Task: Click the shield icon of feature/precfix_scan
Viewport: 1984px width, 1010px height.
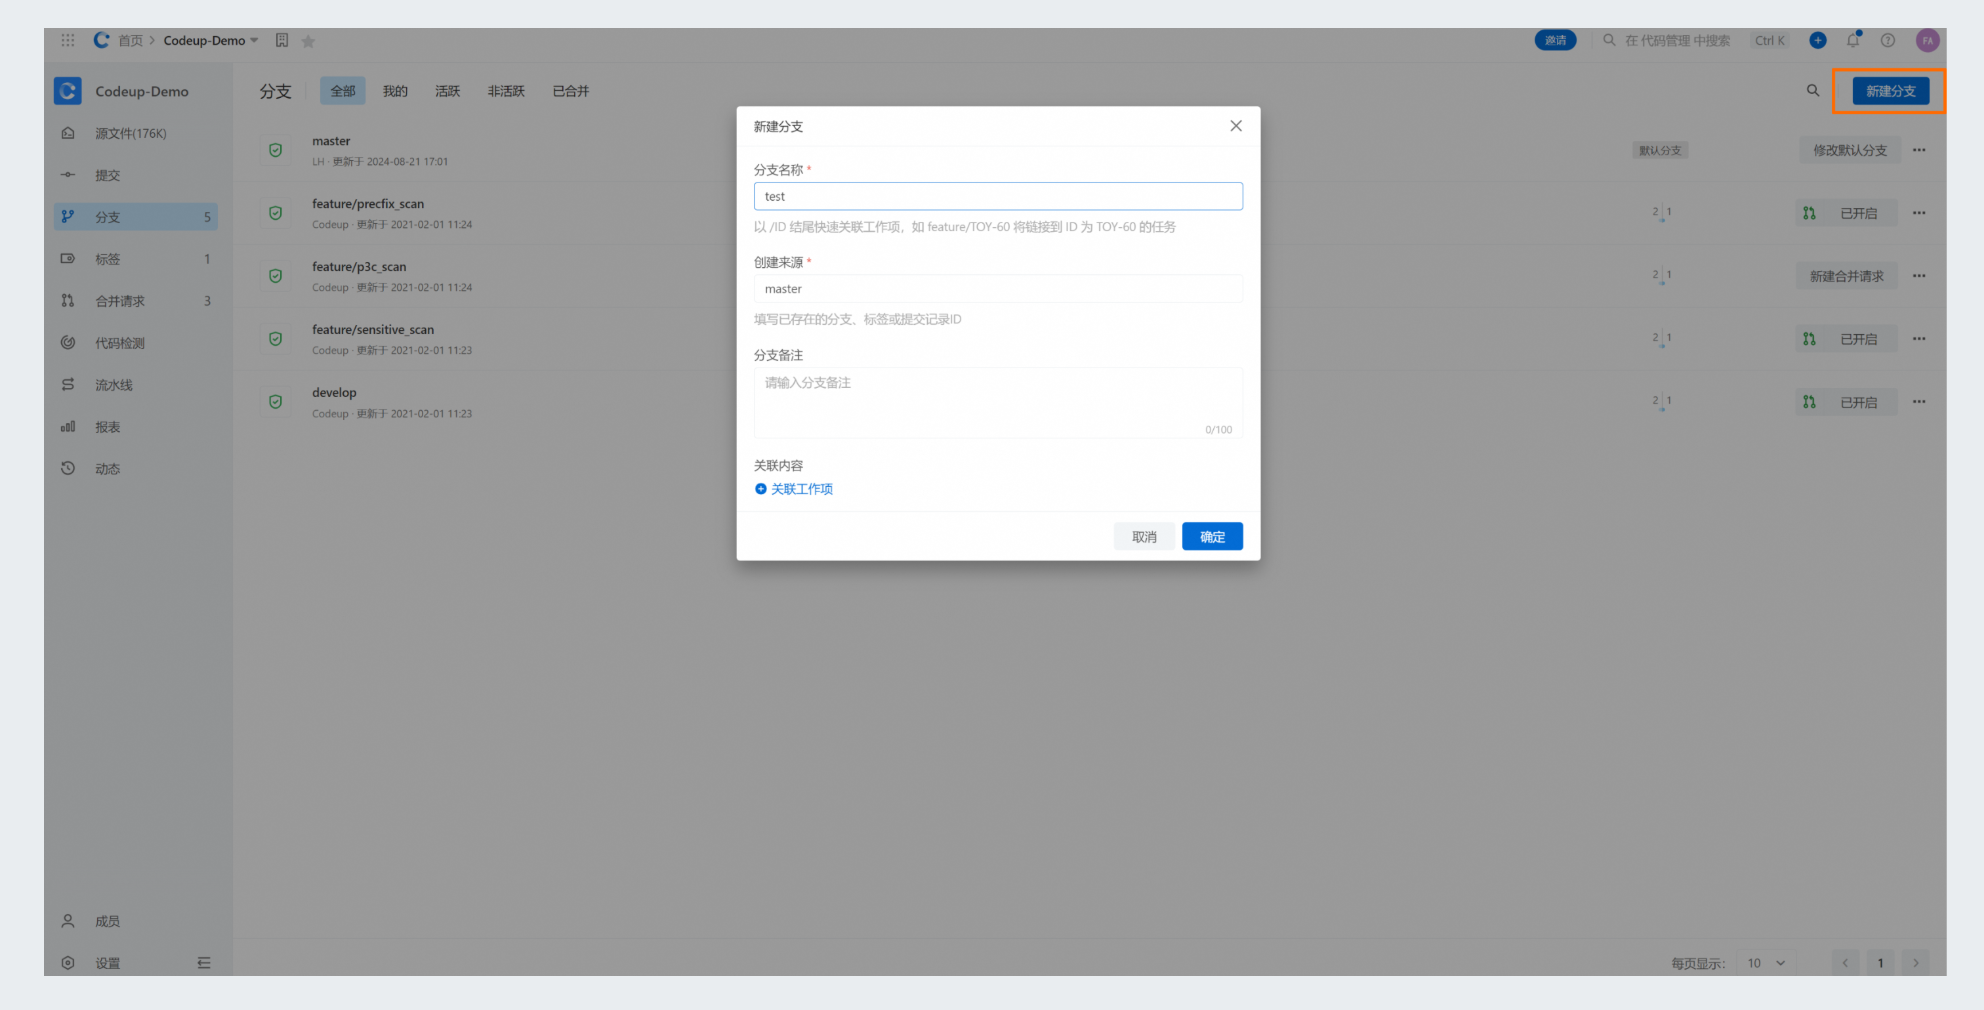Action: click(275, 213)
